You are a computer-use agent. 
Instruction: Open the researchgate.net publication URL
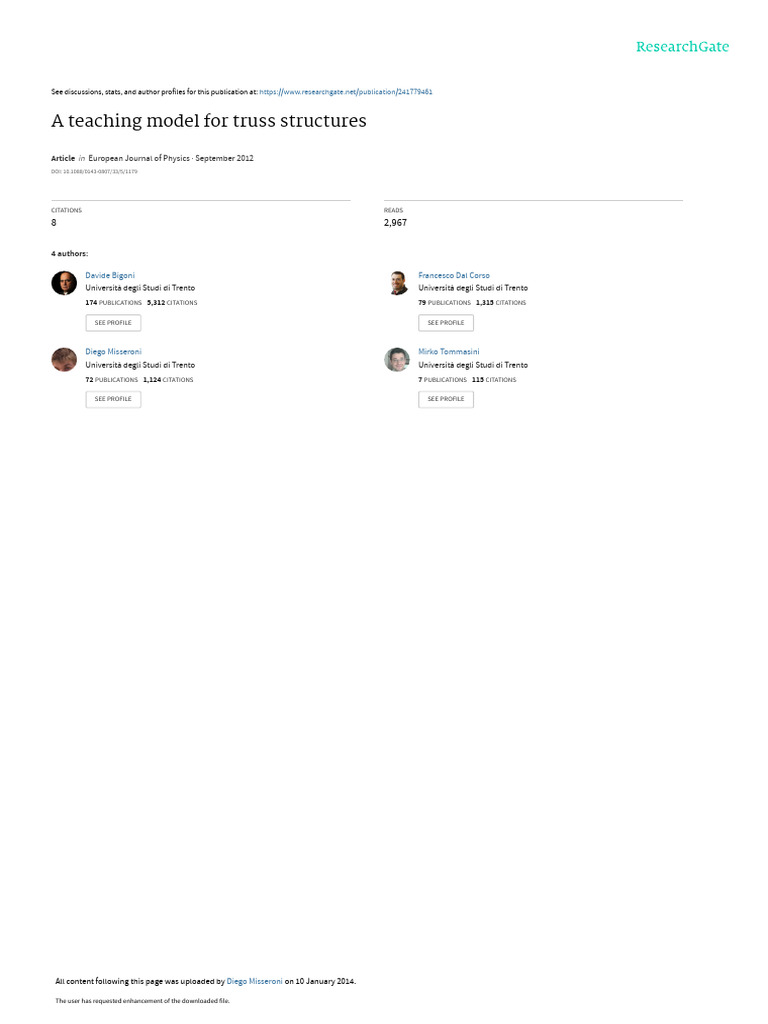345,92
